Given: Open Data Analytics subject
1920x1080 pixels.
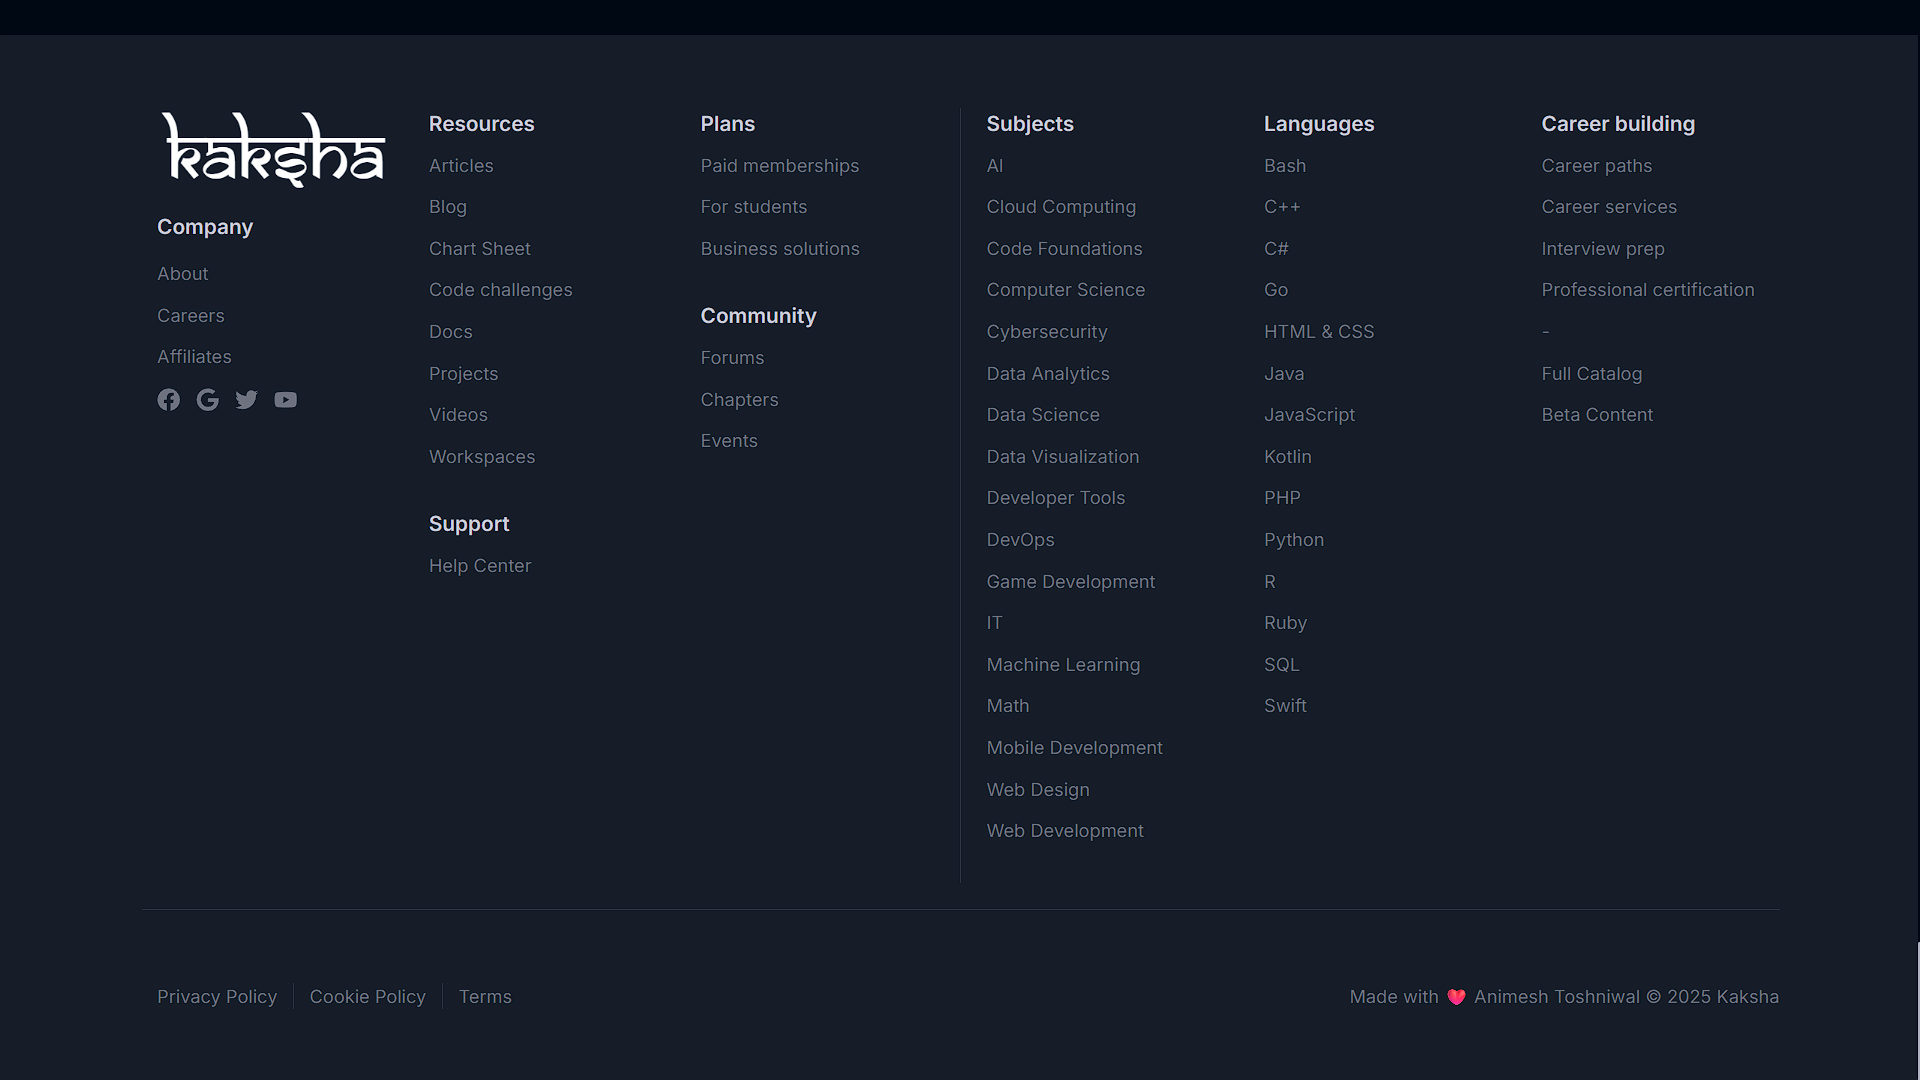Looking at the screenshot, I should pos(1048,374).
